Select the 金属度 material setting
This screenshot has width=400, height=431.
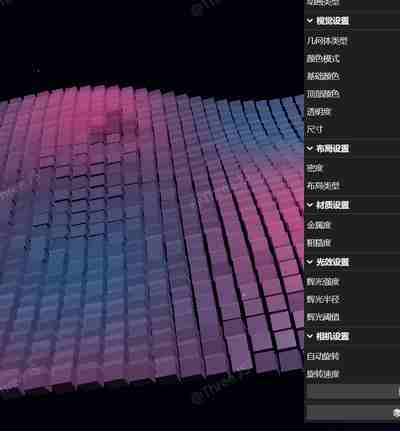coord(352,225)
